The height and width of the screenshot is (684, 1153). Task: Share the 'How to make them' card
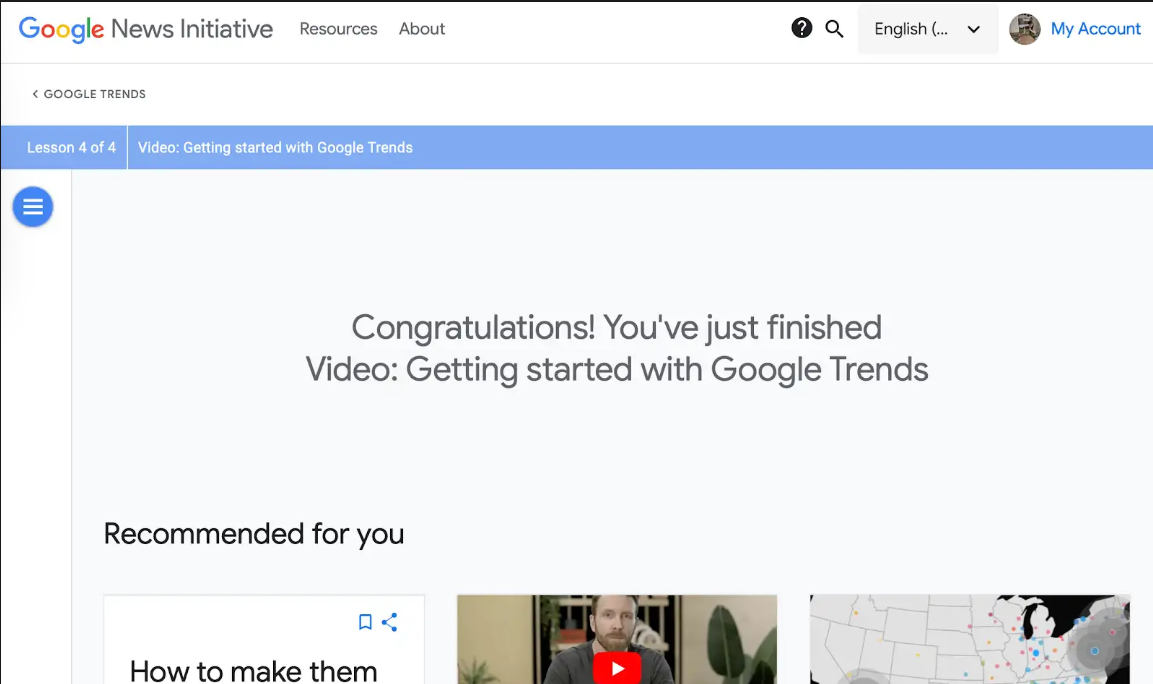tap(390, 622)
